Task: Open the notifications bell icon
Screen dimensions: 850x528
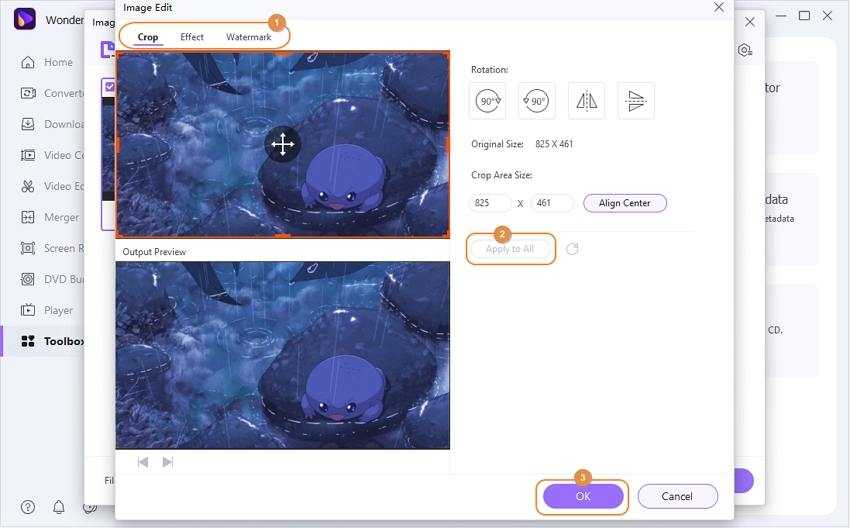Action: click(59, 507)
